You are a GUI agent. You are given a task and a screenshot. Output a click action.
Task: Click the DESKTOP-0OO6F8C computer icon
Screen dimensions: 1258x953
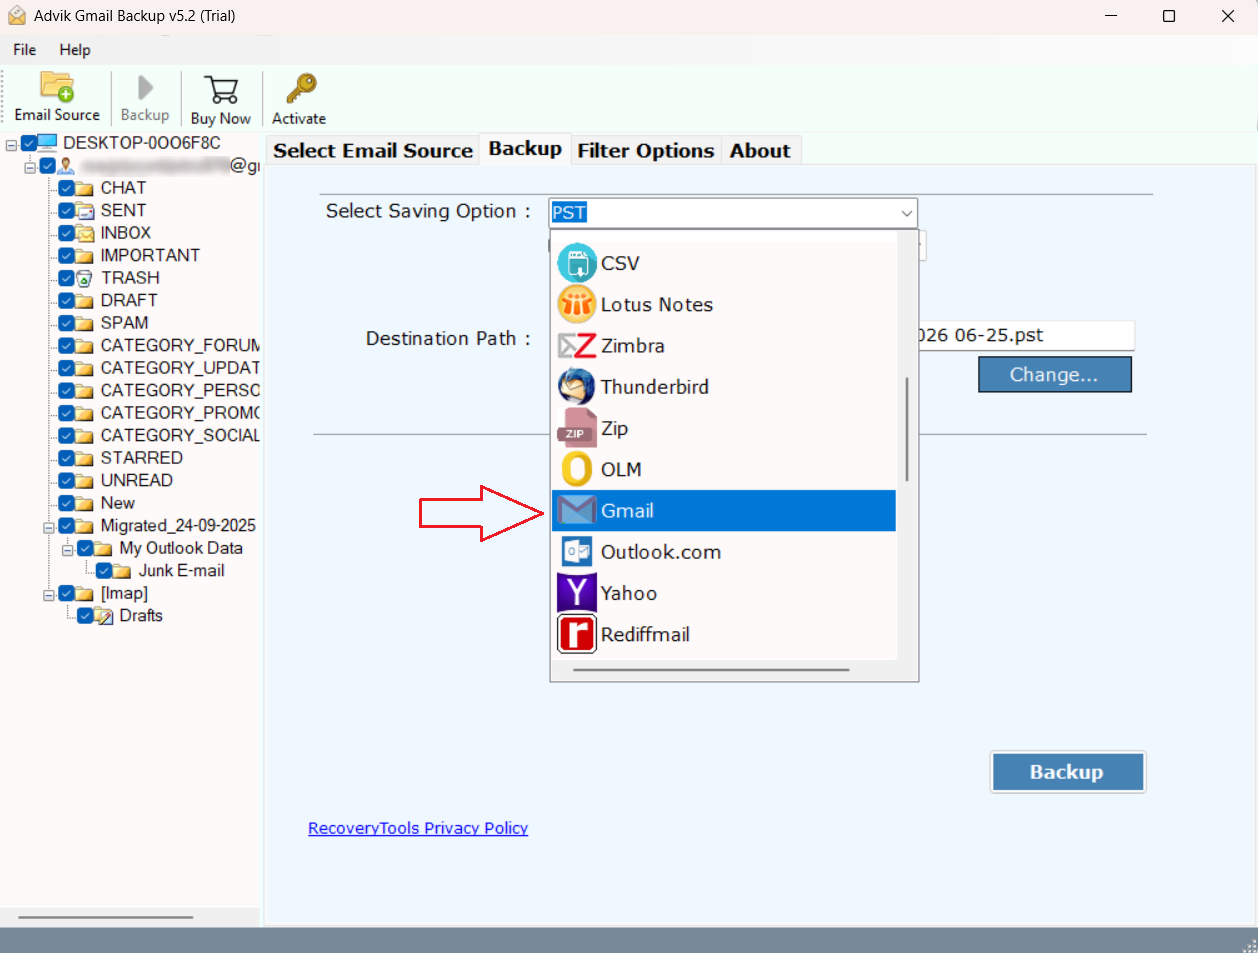click(47, 143)
